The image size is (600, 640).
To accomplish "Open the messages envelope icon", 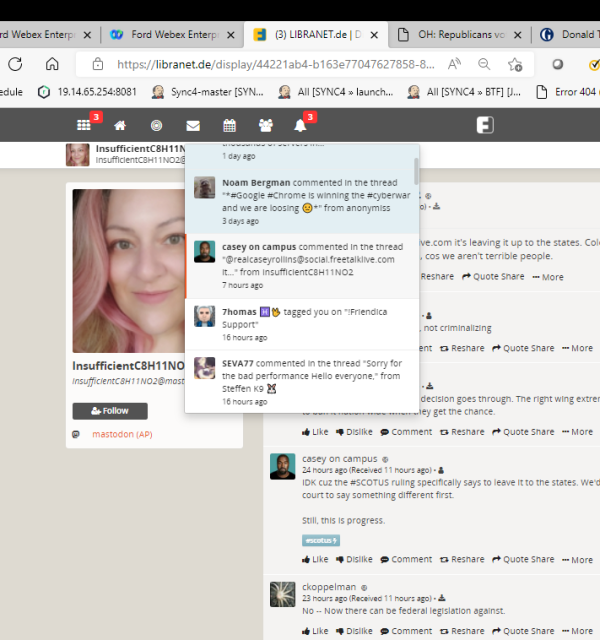I will click(x=193, y=126).
